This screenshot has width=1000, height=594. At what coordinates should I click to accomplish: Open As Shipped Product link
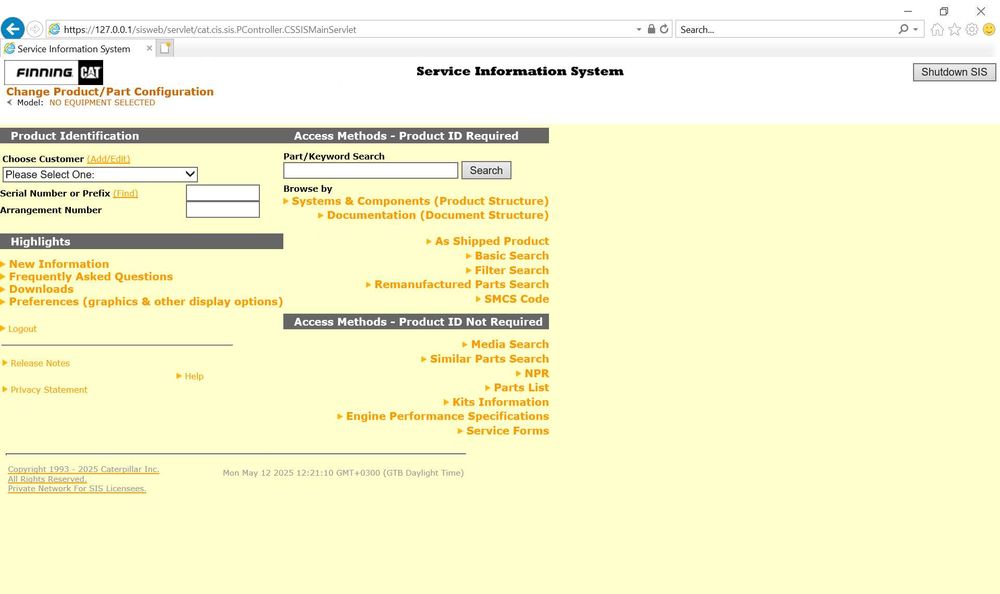click(x=492, y=241)
